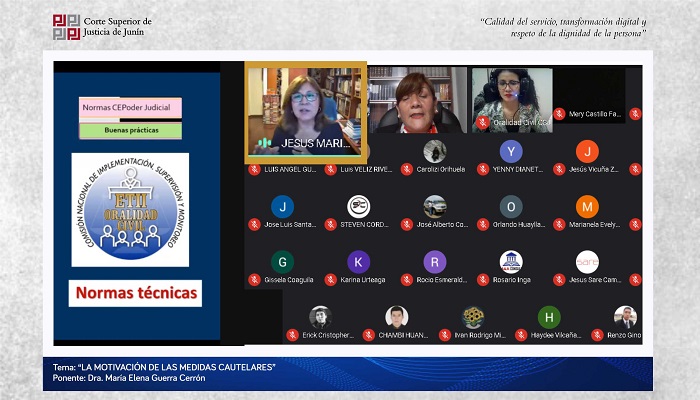
Task: Click the muted mic icon beside Jose Luis Santa
Action: 254,225
